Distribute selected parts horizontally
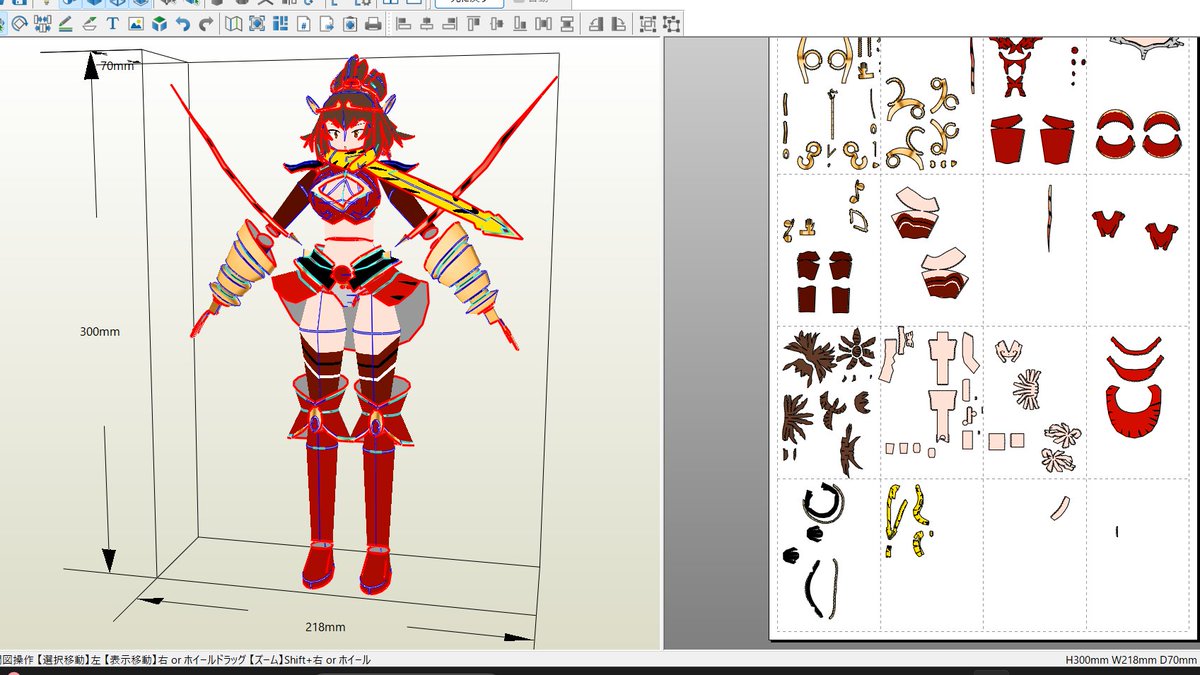 (x=543, y=23)
